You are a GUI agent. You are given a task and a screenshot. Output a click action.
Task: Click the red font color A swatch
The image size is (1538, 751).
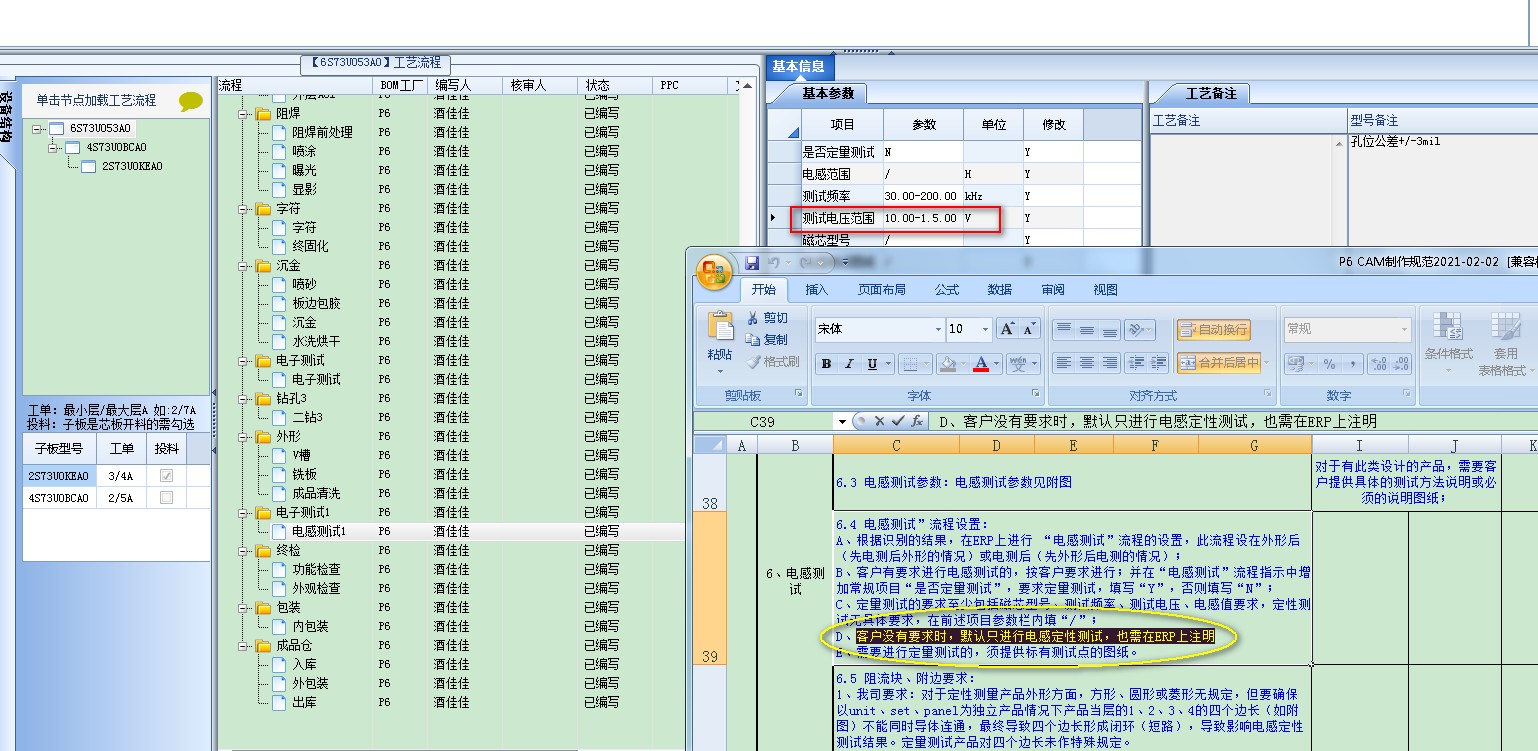pyautogui.click(x=981, y=364)
